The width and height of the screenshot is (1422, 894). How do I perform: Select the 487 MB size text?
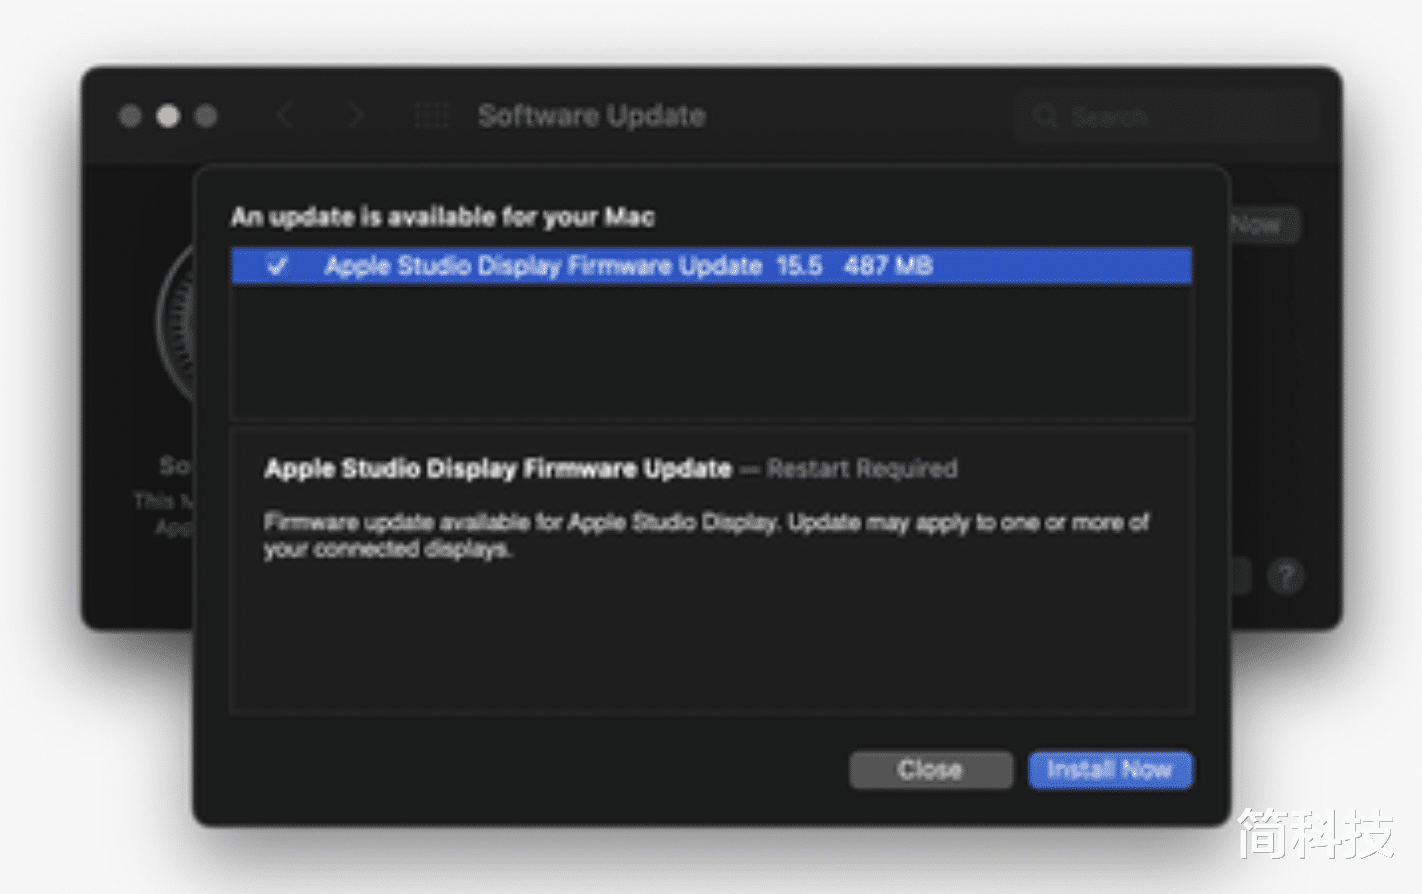click(888, 266)
